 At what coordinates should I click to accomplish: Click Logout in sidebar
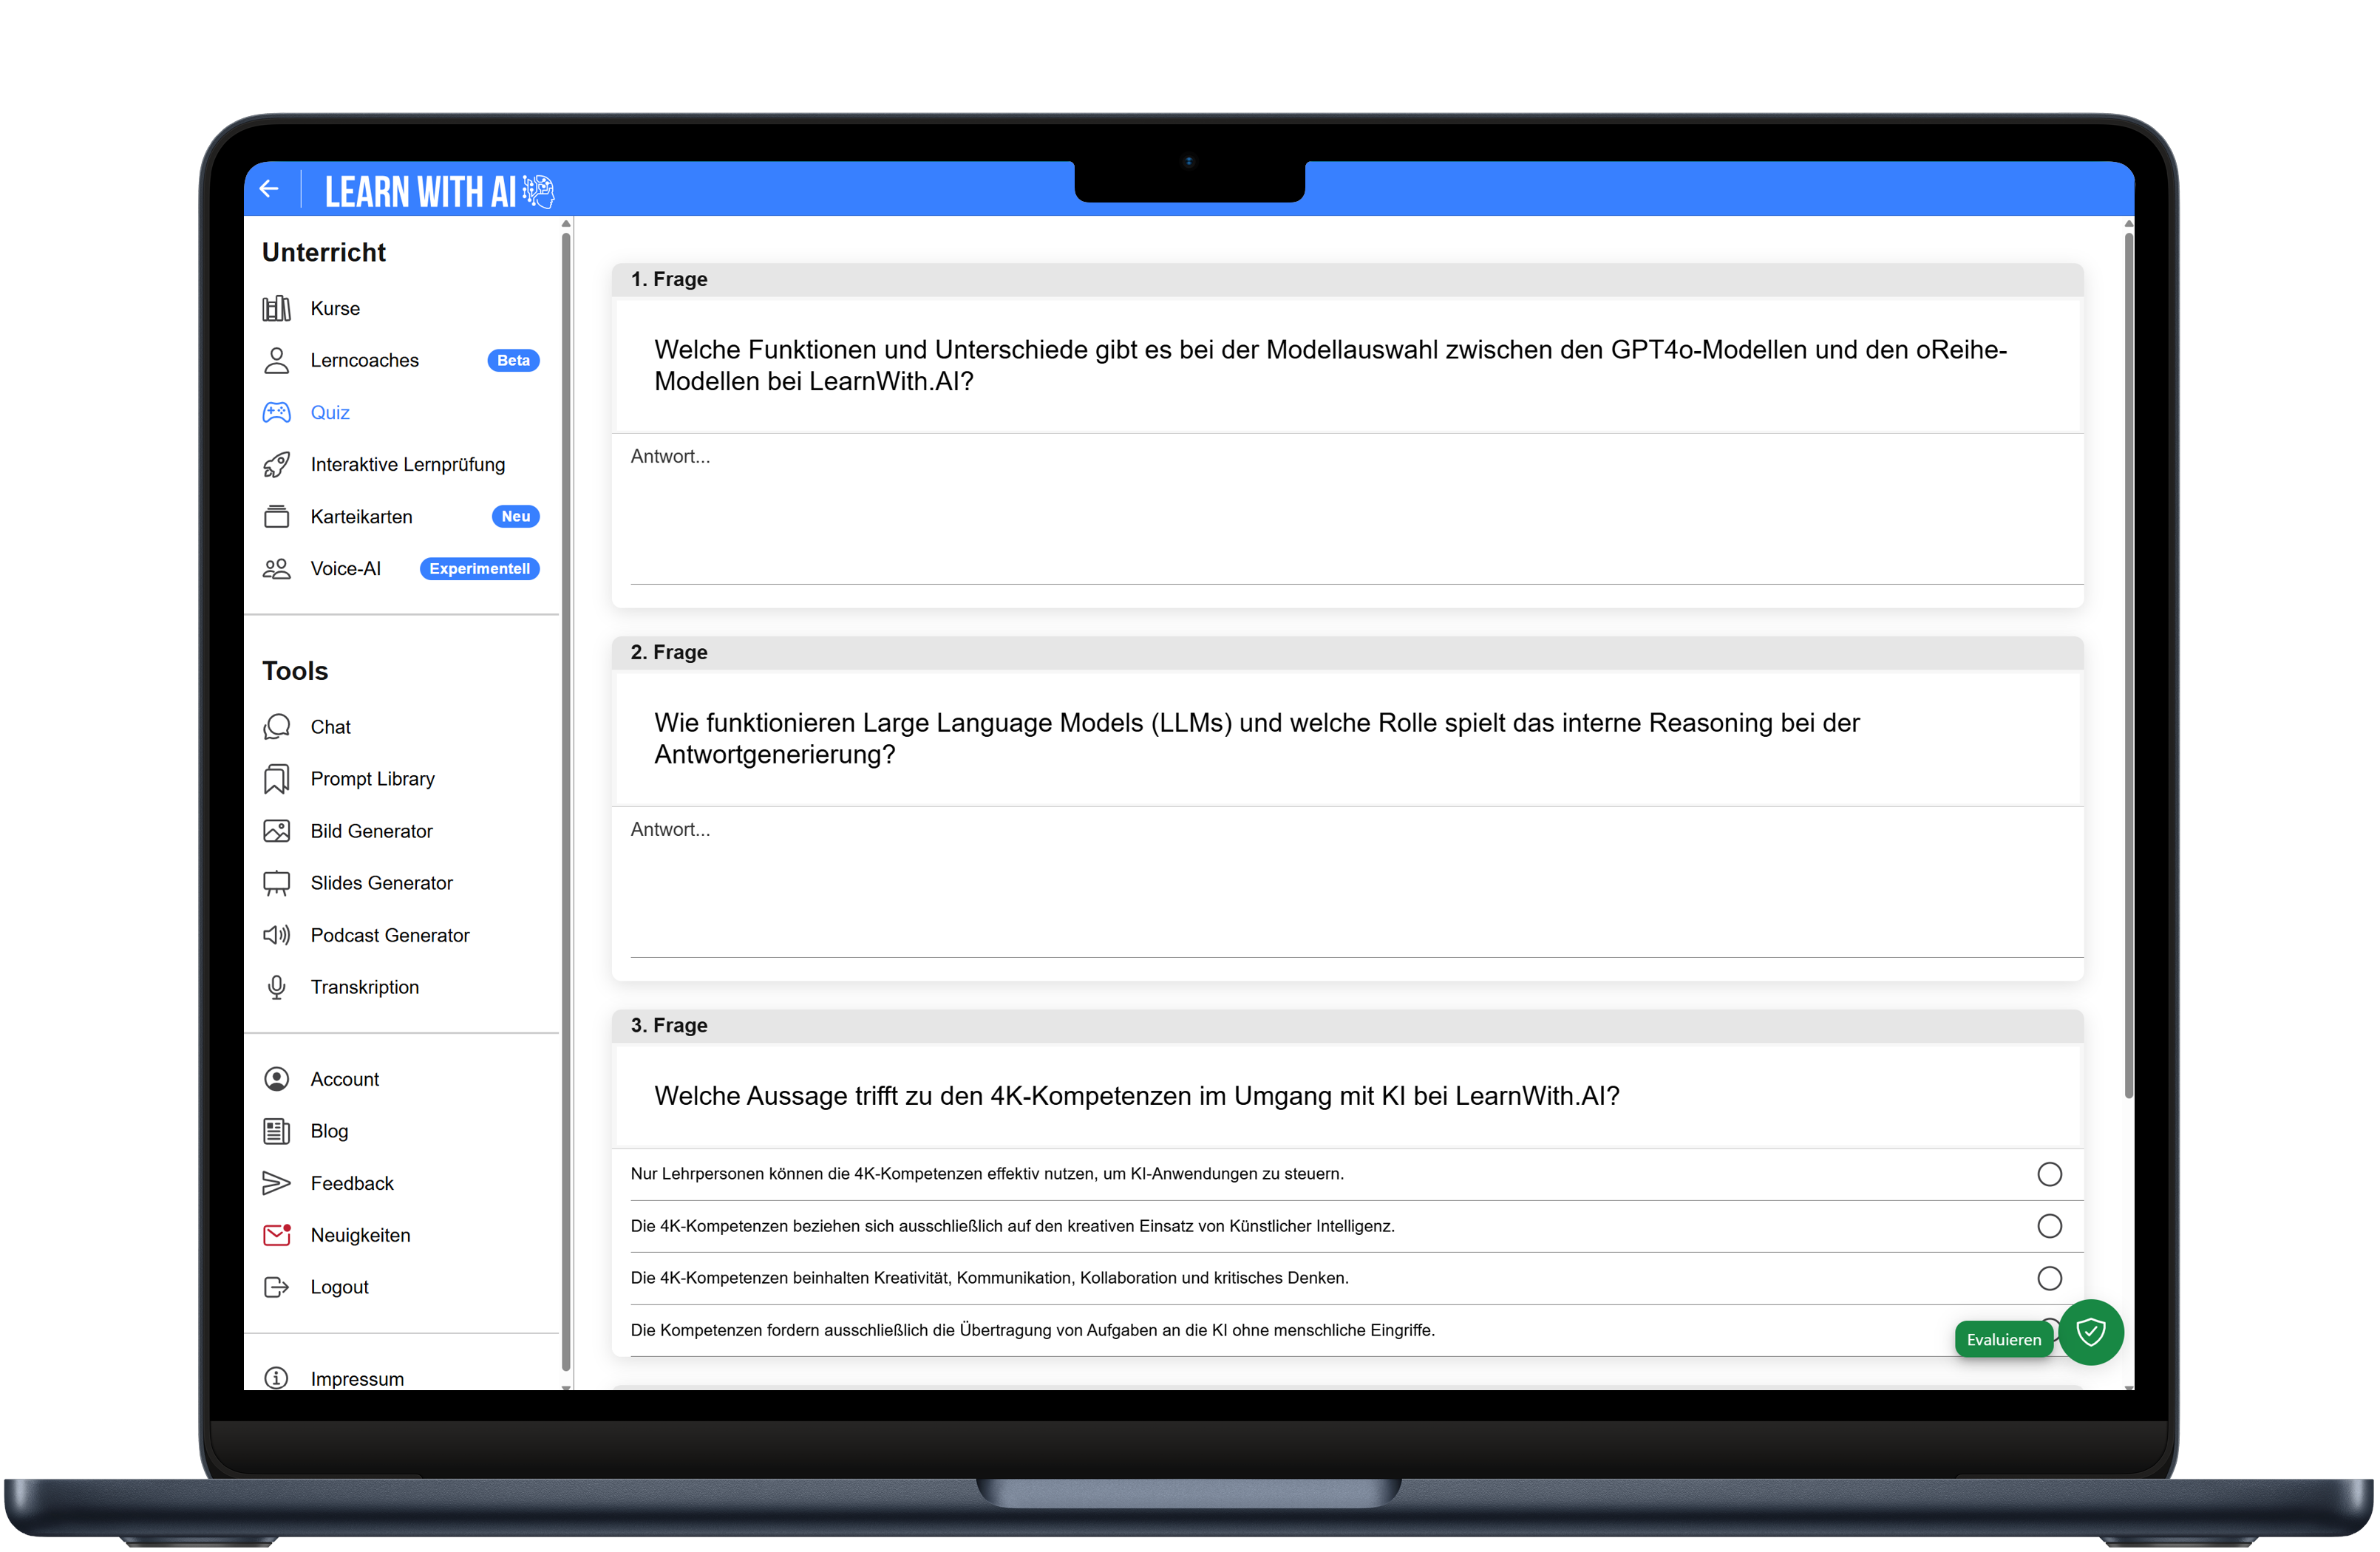[x=339, y=1288]
